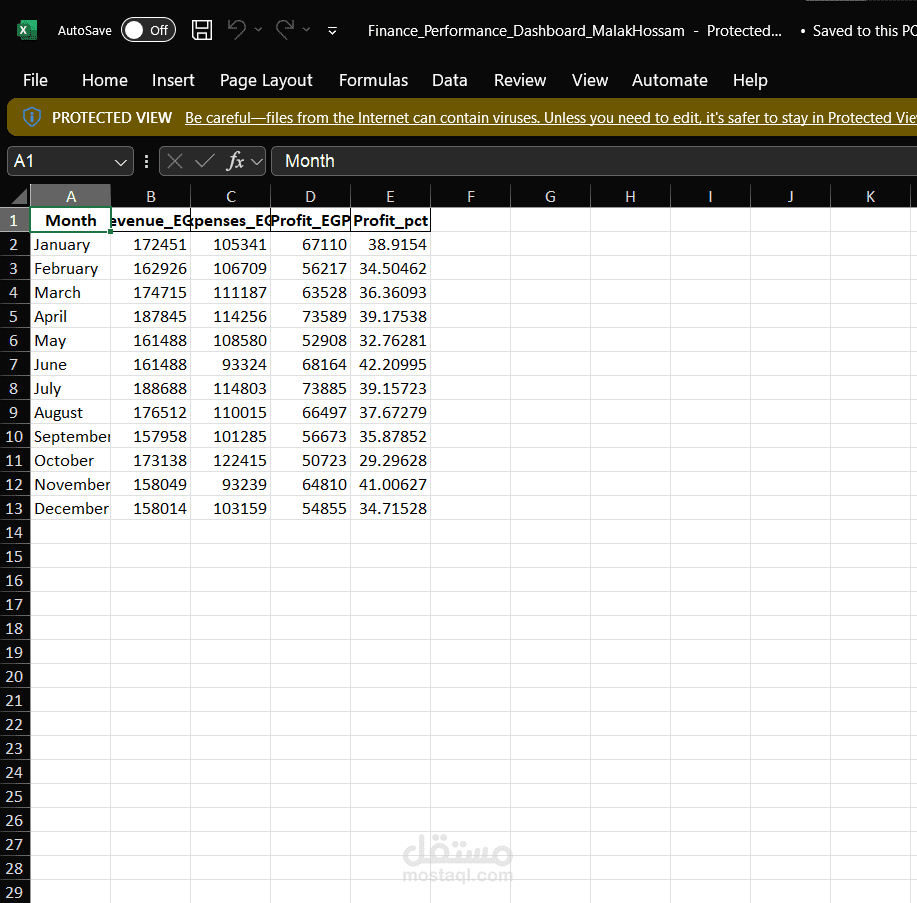The width and height of the screenshot is (917, 903).
Task: Select the September cell
Action: click(71, 436)
